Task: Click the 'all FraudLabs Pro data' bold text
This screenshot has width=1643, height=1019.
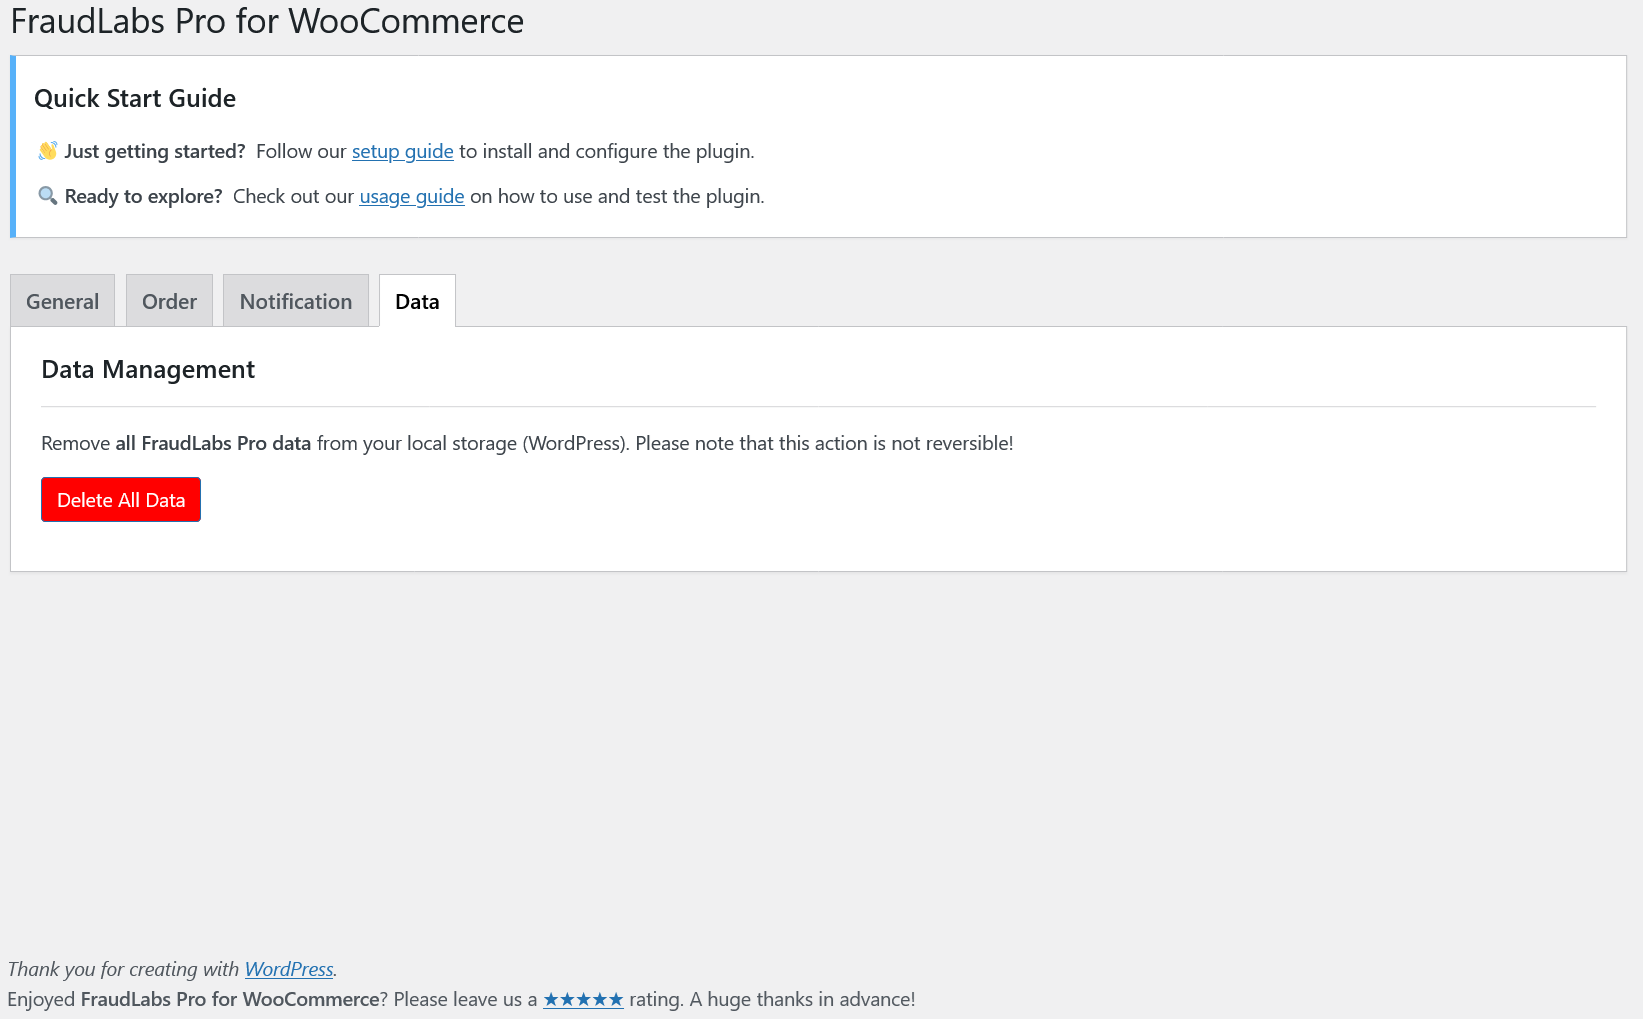Action: pos(213,443)
